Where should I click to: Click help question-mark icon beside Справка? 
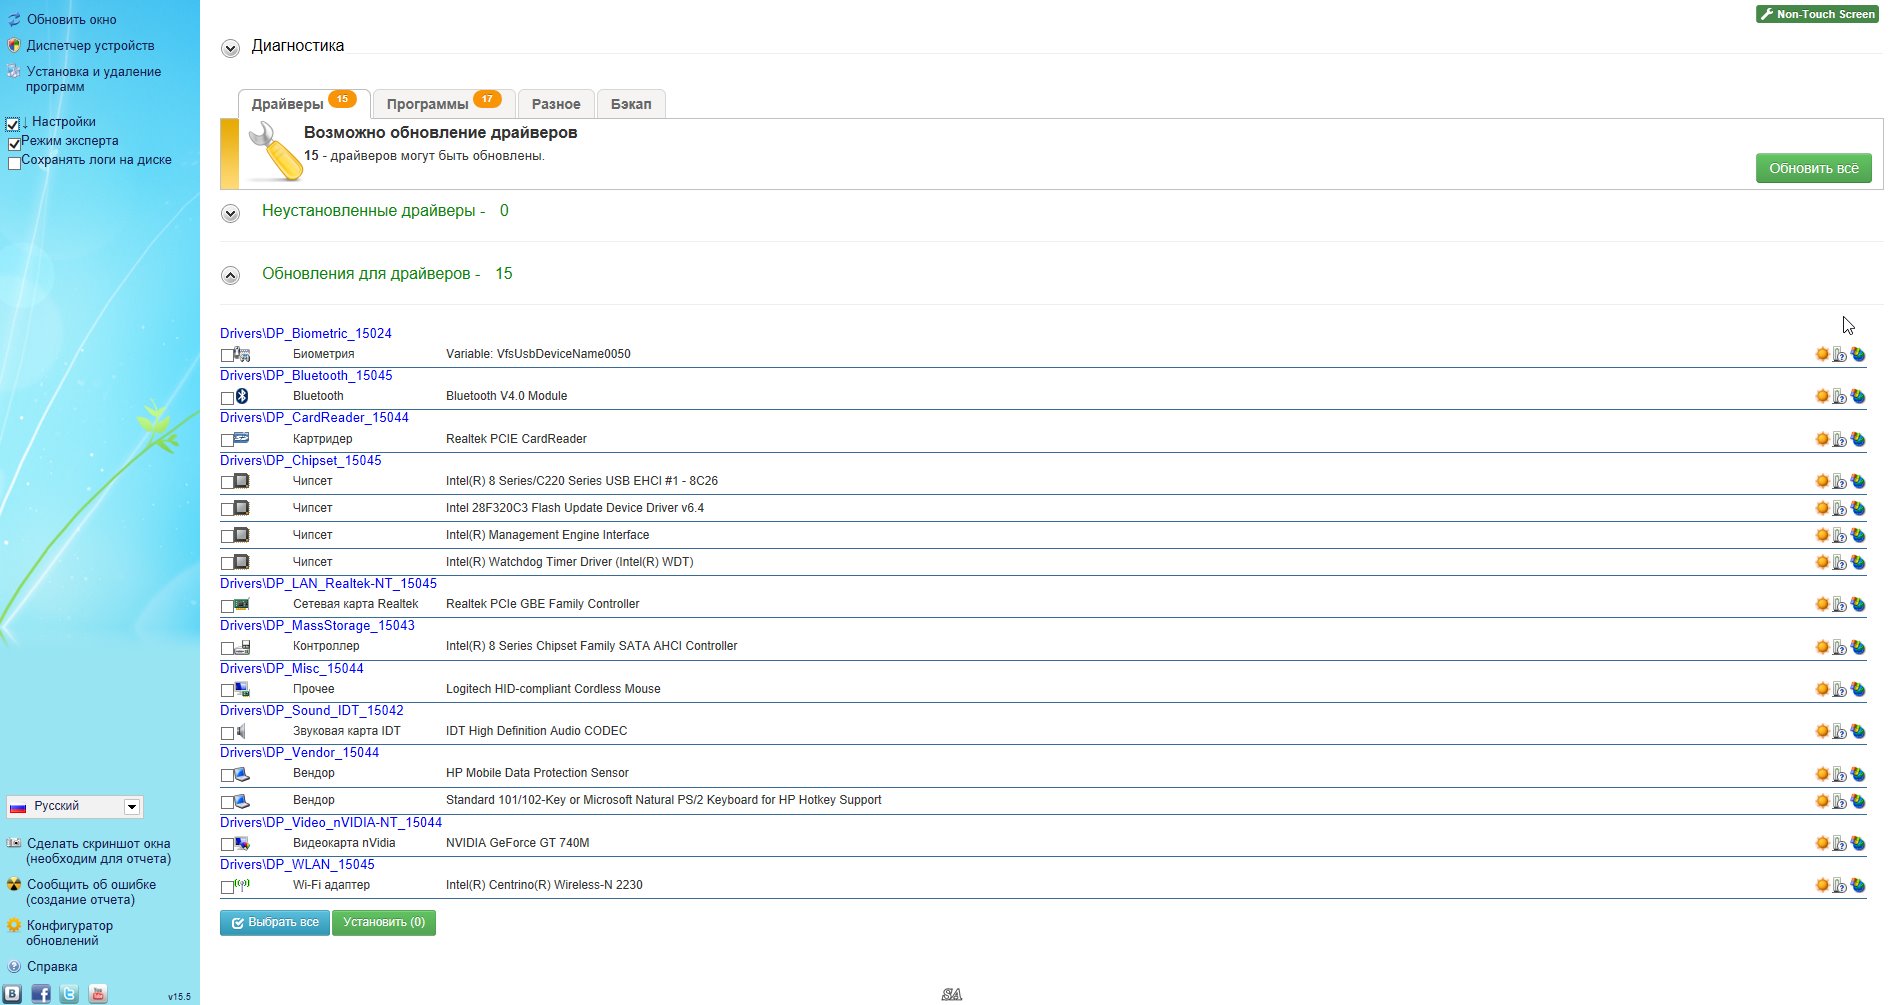(14, 967)
